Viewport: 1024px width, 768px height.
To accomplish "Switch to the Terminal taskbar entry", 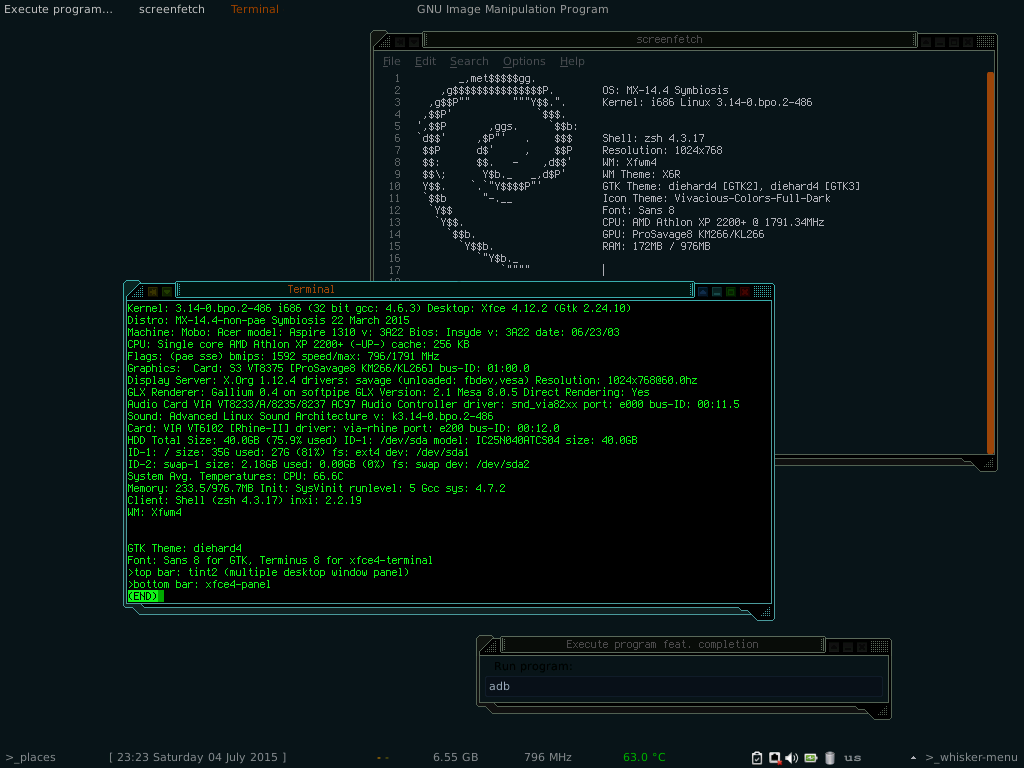I will click(255, 9).
